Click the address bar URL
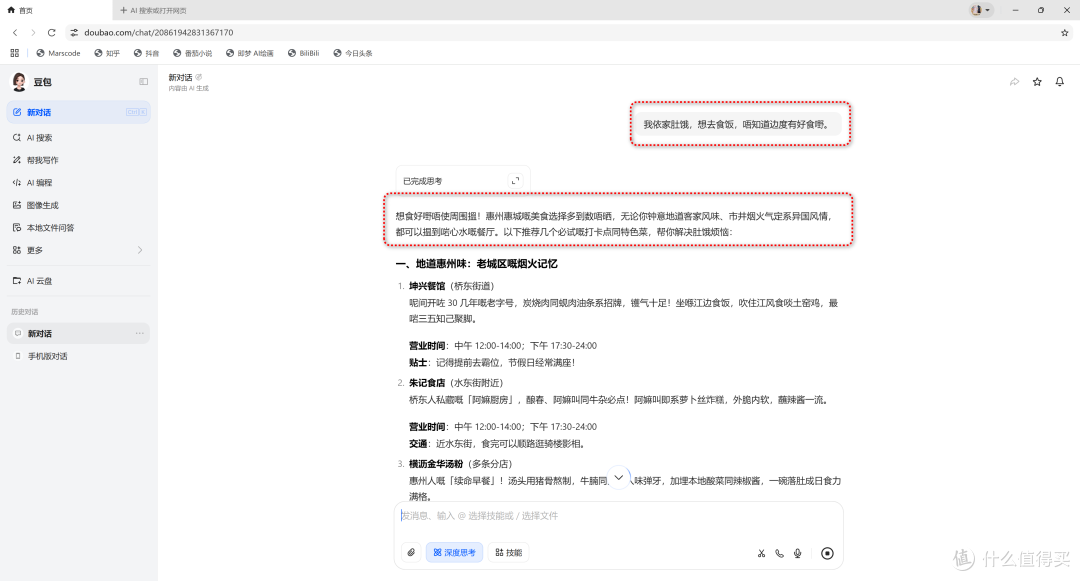The image size is (1080, 581). (158, 32)
